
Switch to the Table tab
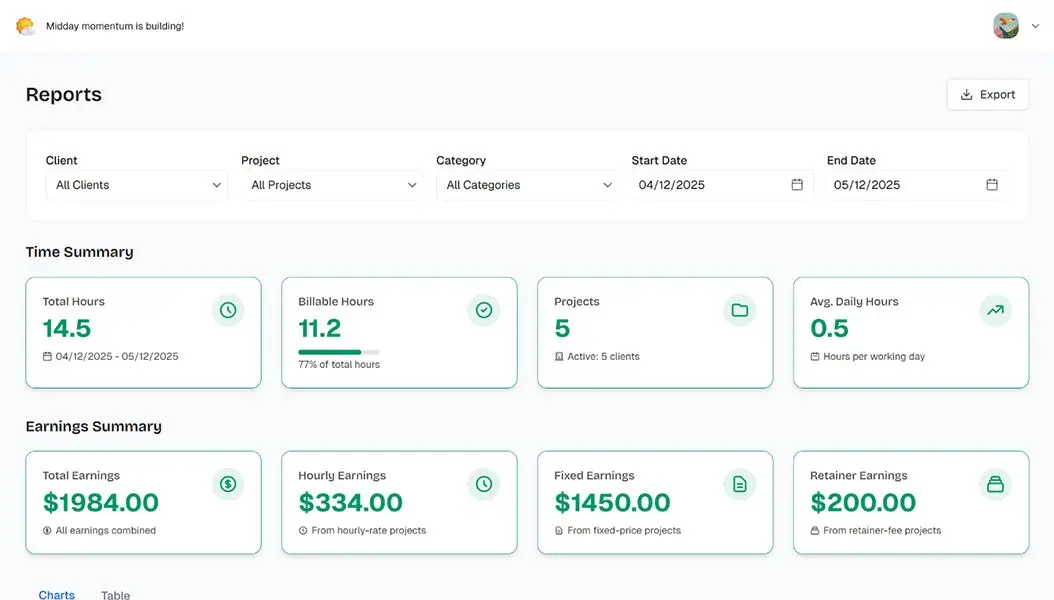115,595
